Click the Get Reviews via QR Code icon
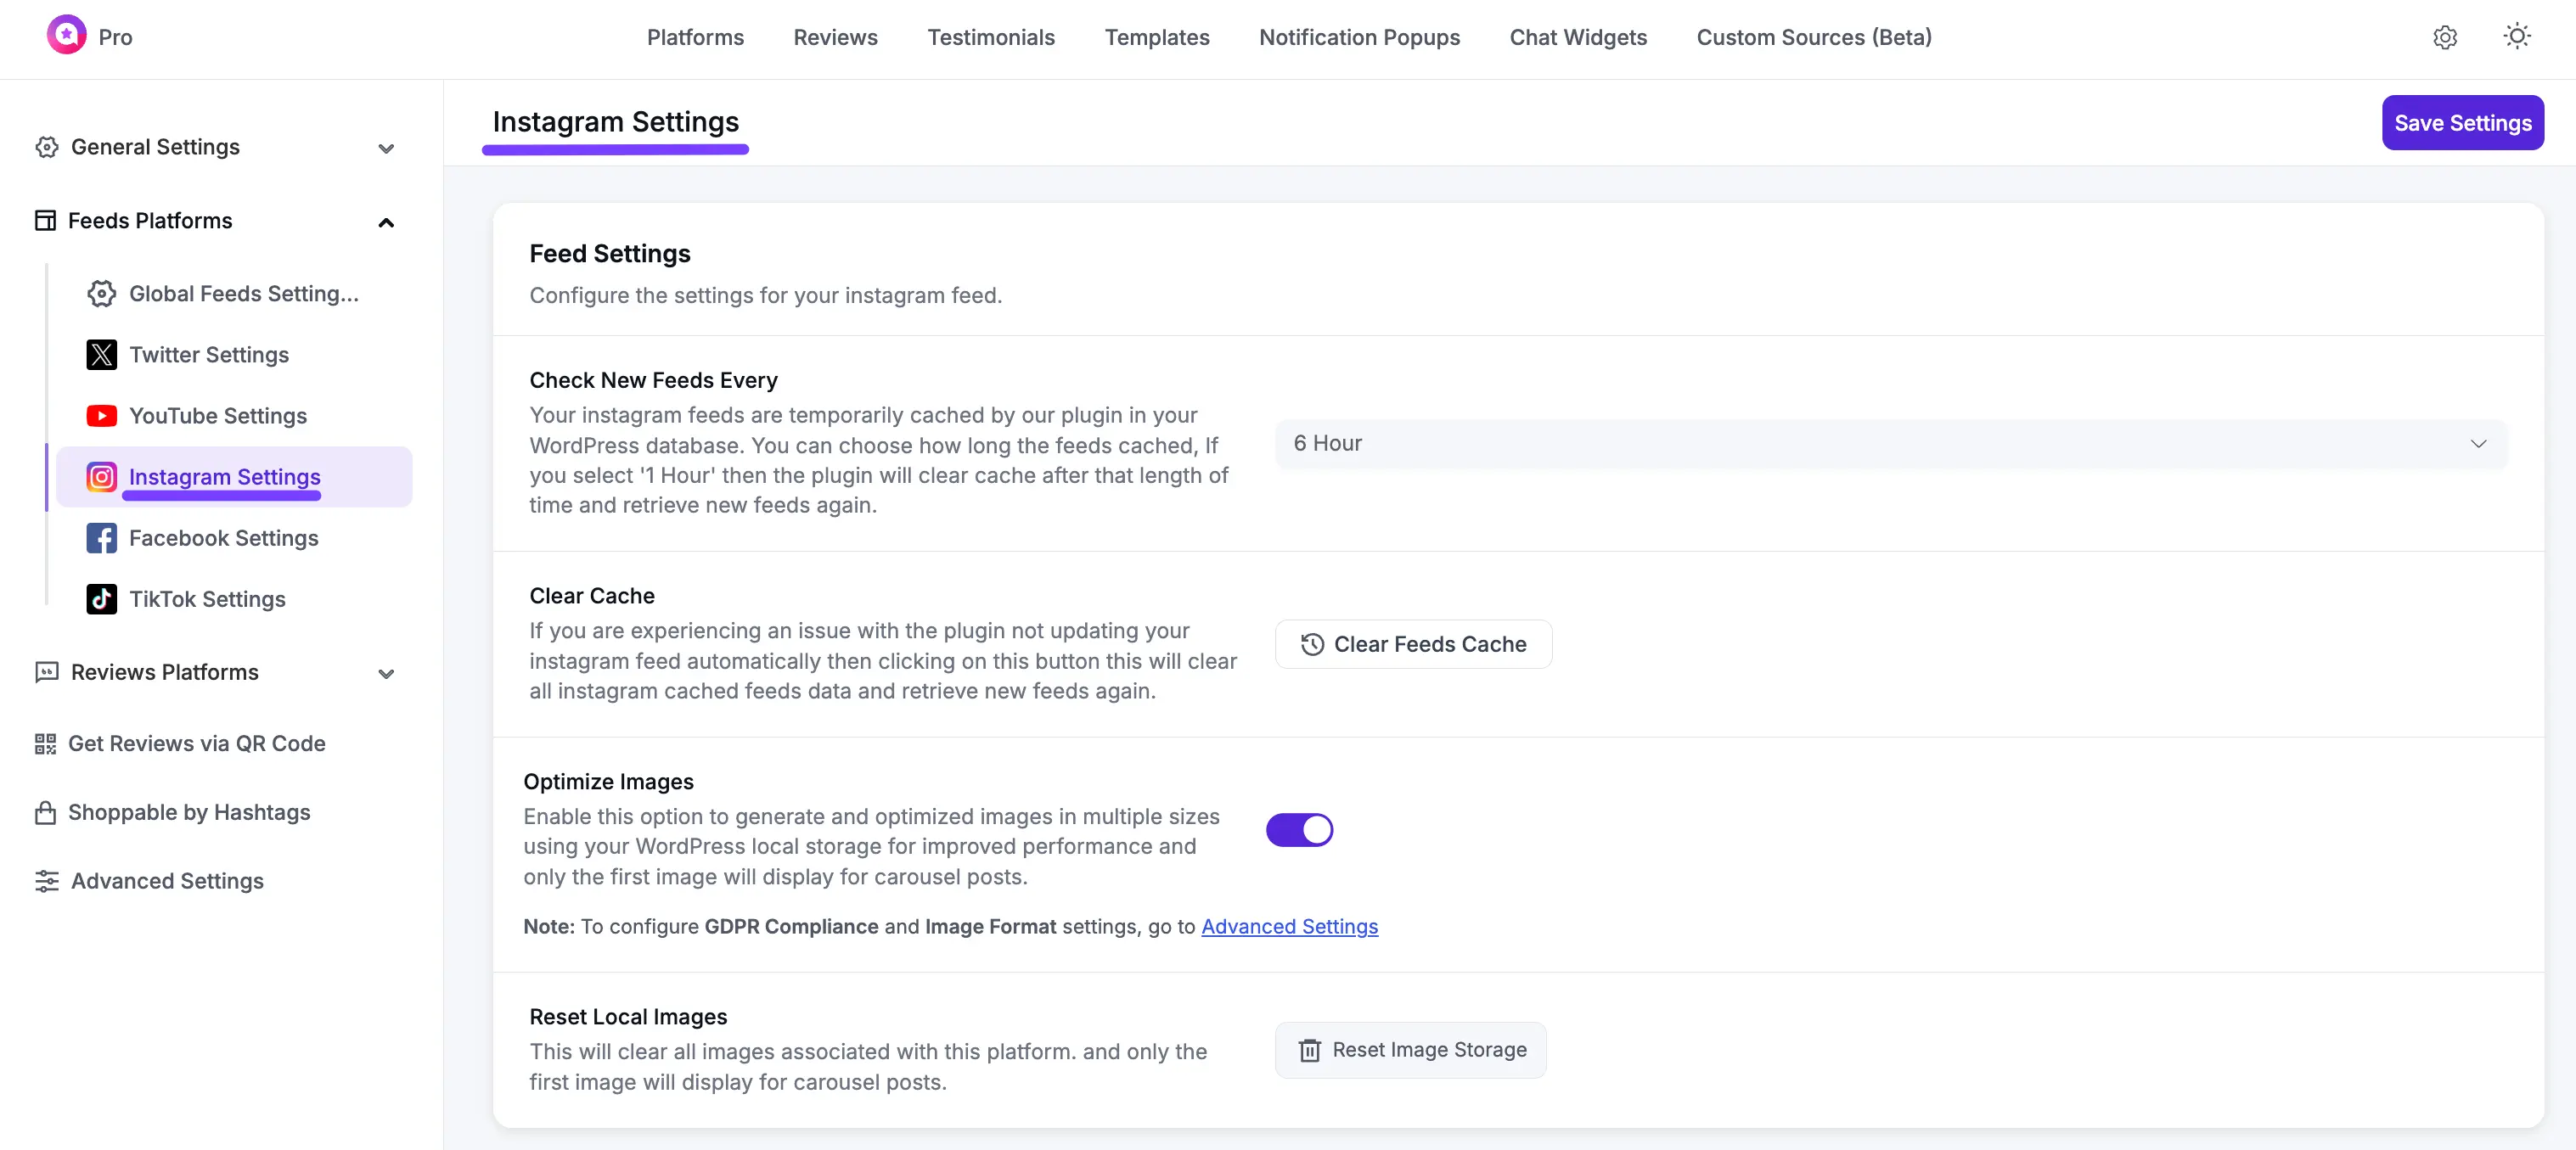The image size is (2576, 1150). [45, 743]
